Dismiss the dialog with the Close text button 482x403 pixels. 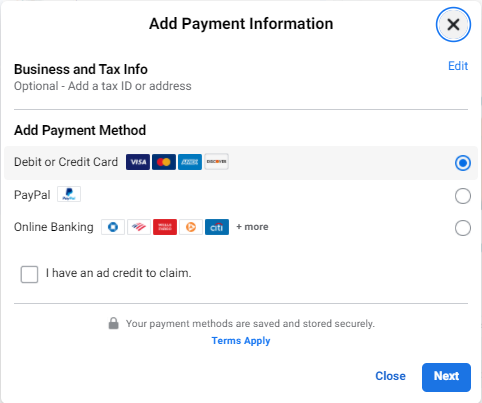[x=390, y=376]
